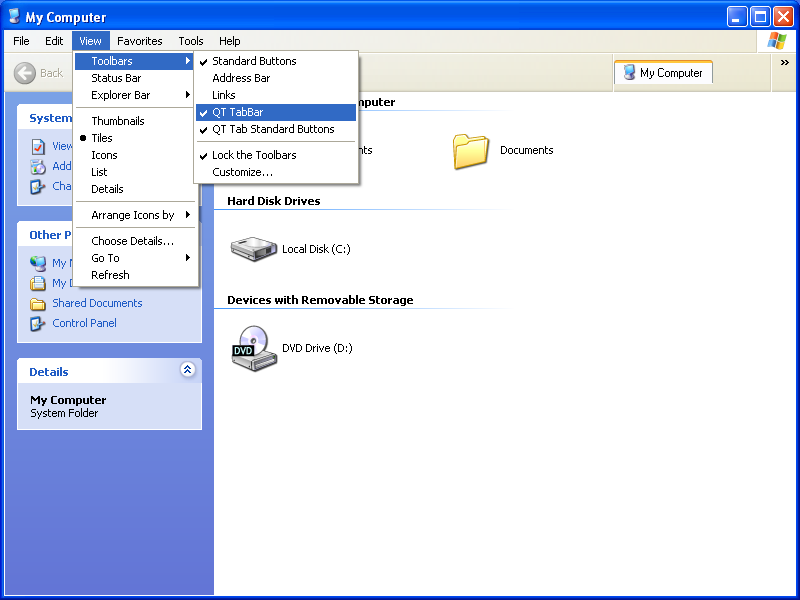Expand the Arrange Icons by submenu
Screen dimensions: 800x600
pyautogui.click(x=133, y=215)
